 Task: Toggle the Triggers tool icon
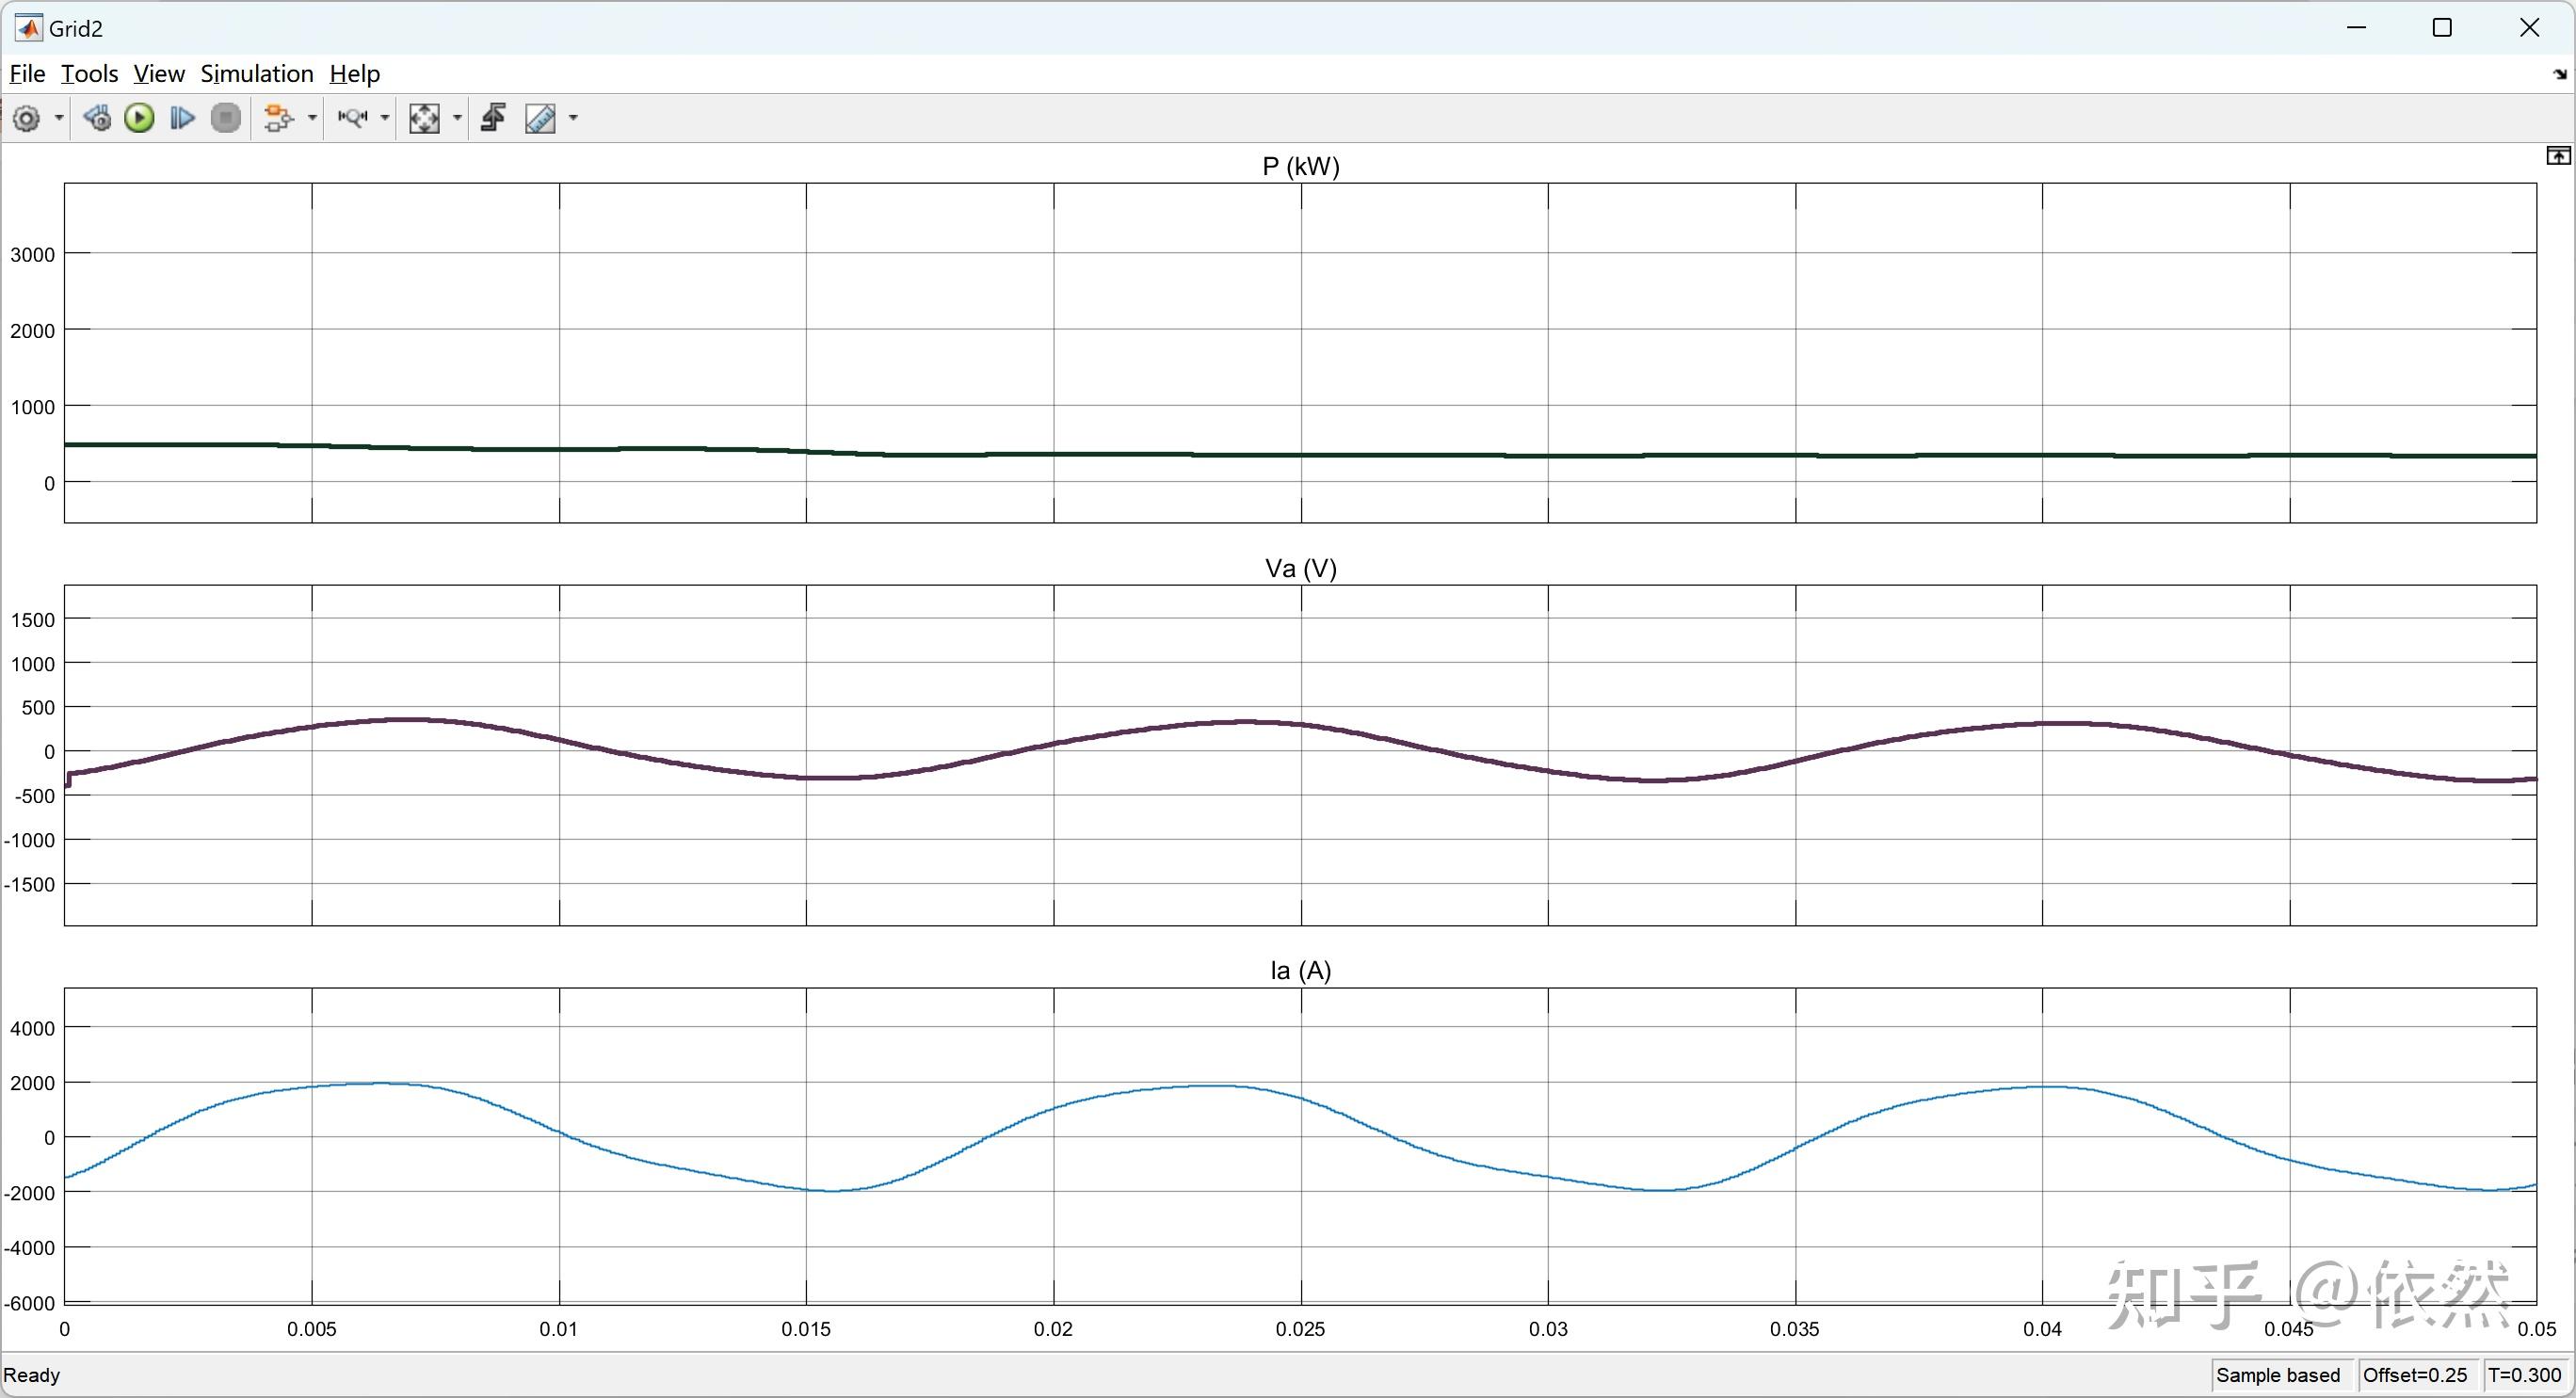[x=493, y=119]
